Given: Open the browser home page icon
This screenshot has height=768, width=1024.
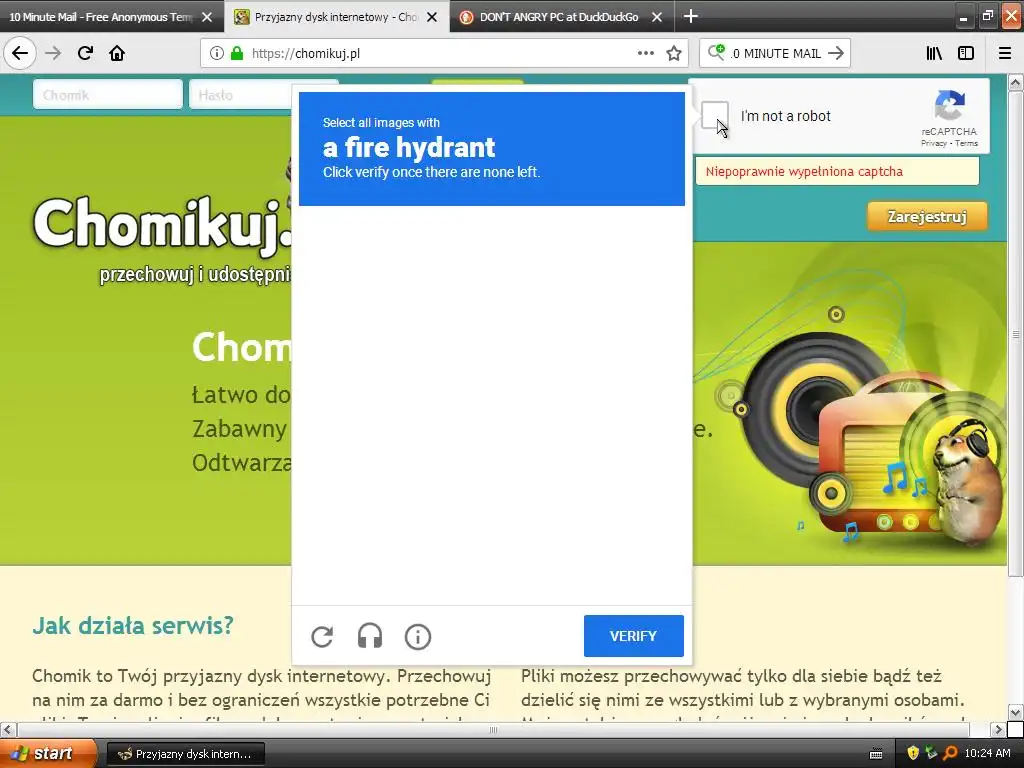Looking at the screenshot, I should 117,53.
